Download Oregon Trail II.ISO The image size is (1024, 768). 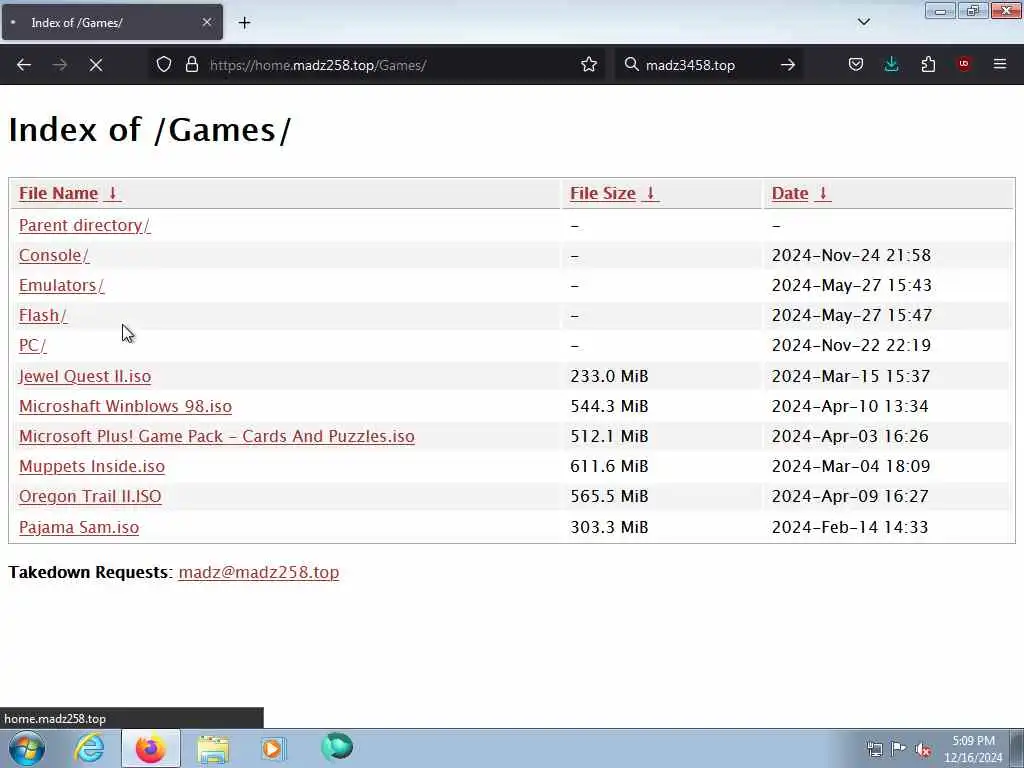tap(90, 496)
